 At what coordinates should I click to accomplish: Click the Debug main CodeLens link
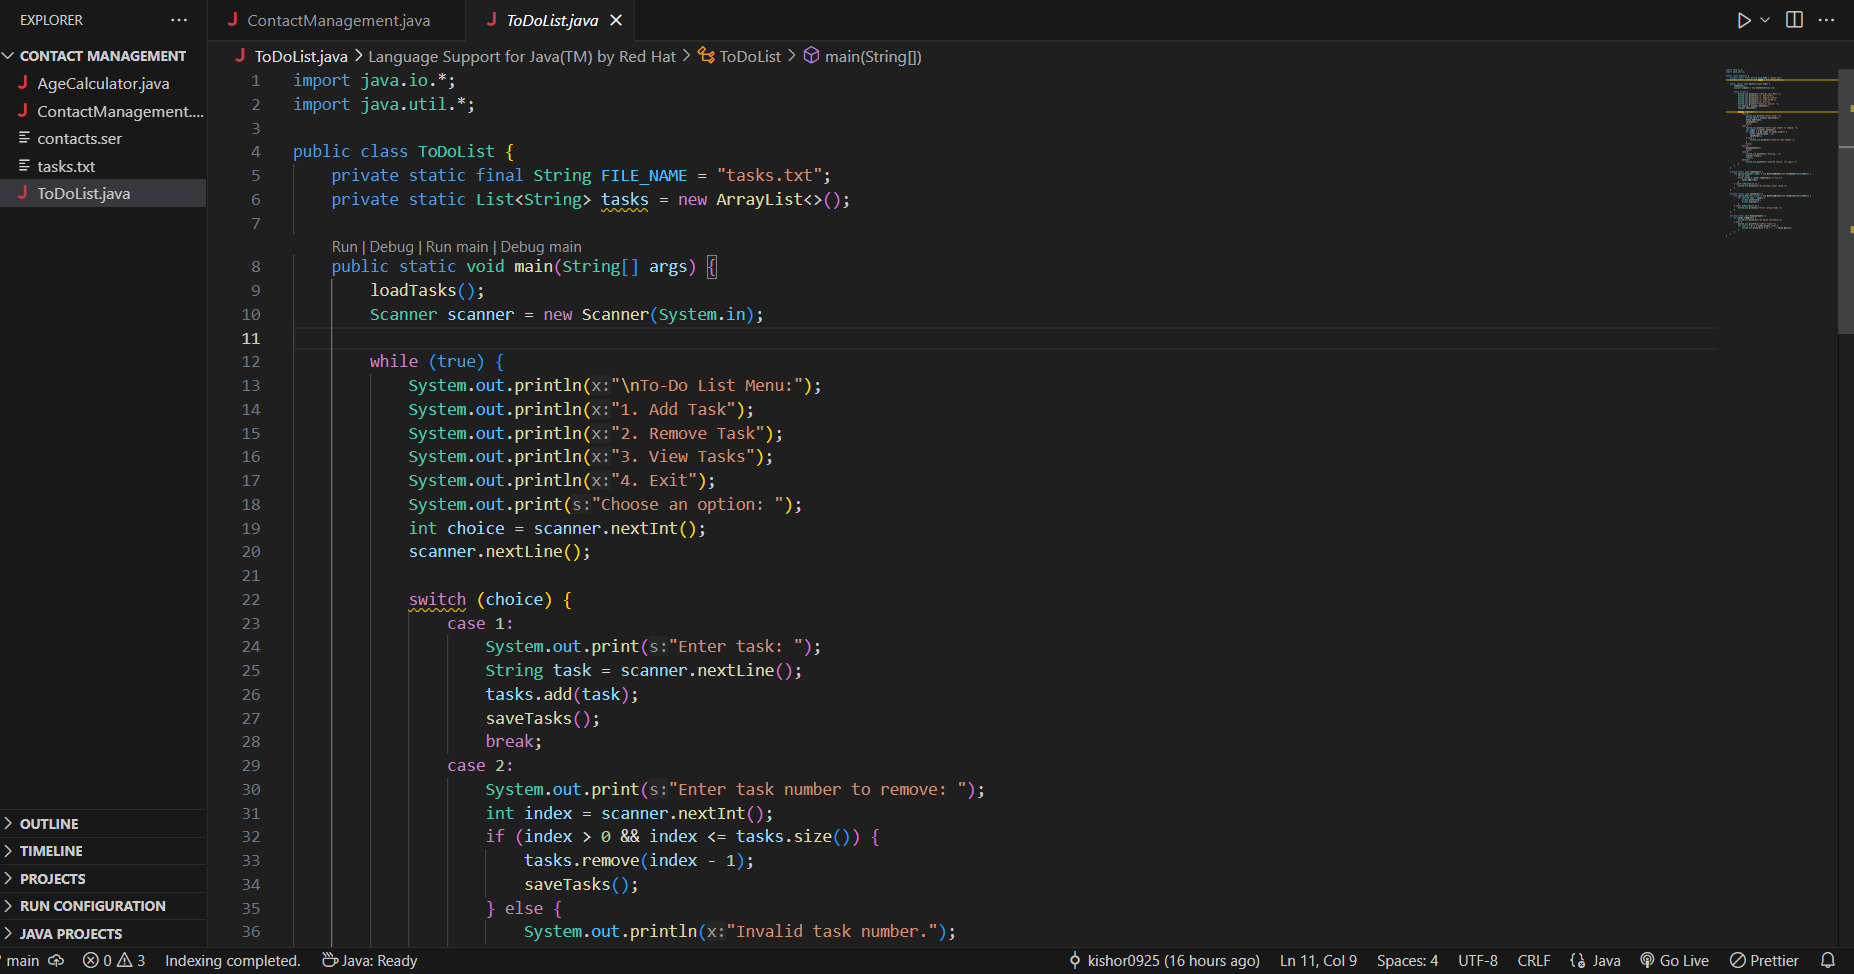(540, 247)
